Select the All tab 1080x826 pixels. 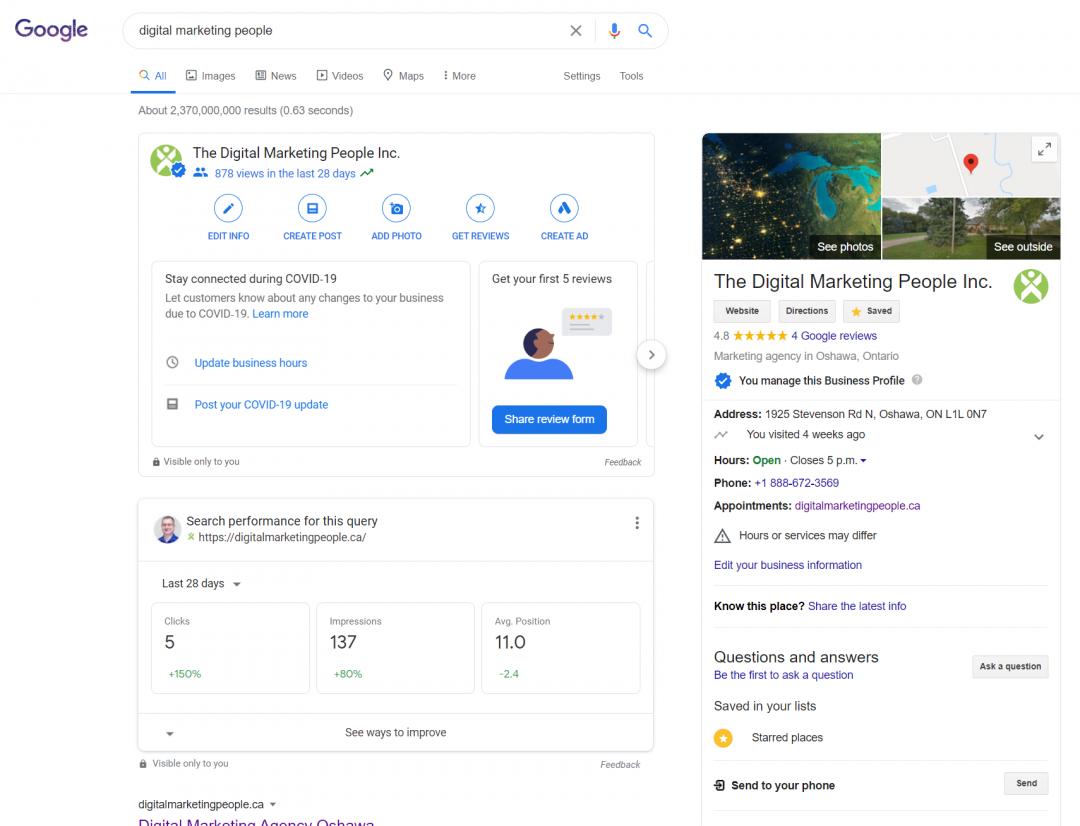tap(153, 76)
